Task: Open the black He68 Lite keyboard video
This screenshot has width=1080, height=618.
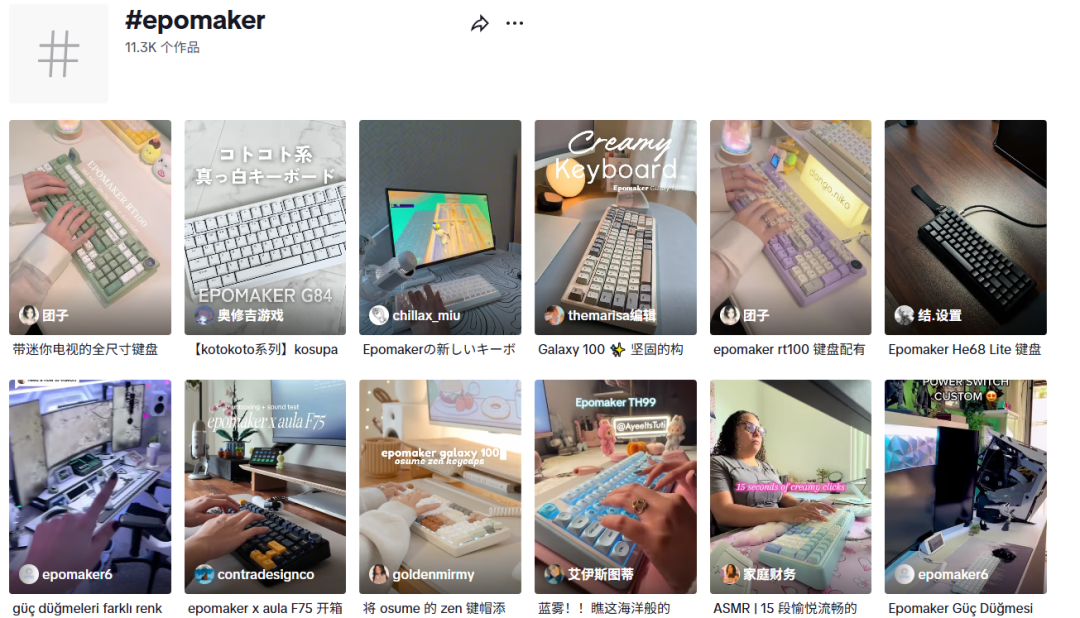Action: [x=966, y=227]
